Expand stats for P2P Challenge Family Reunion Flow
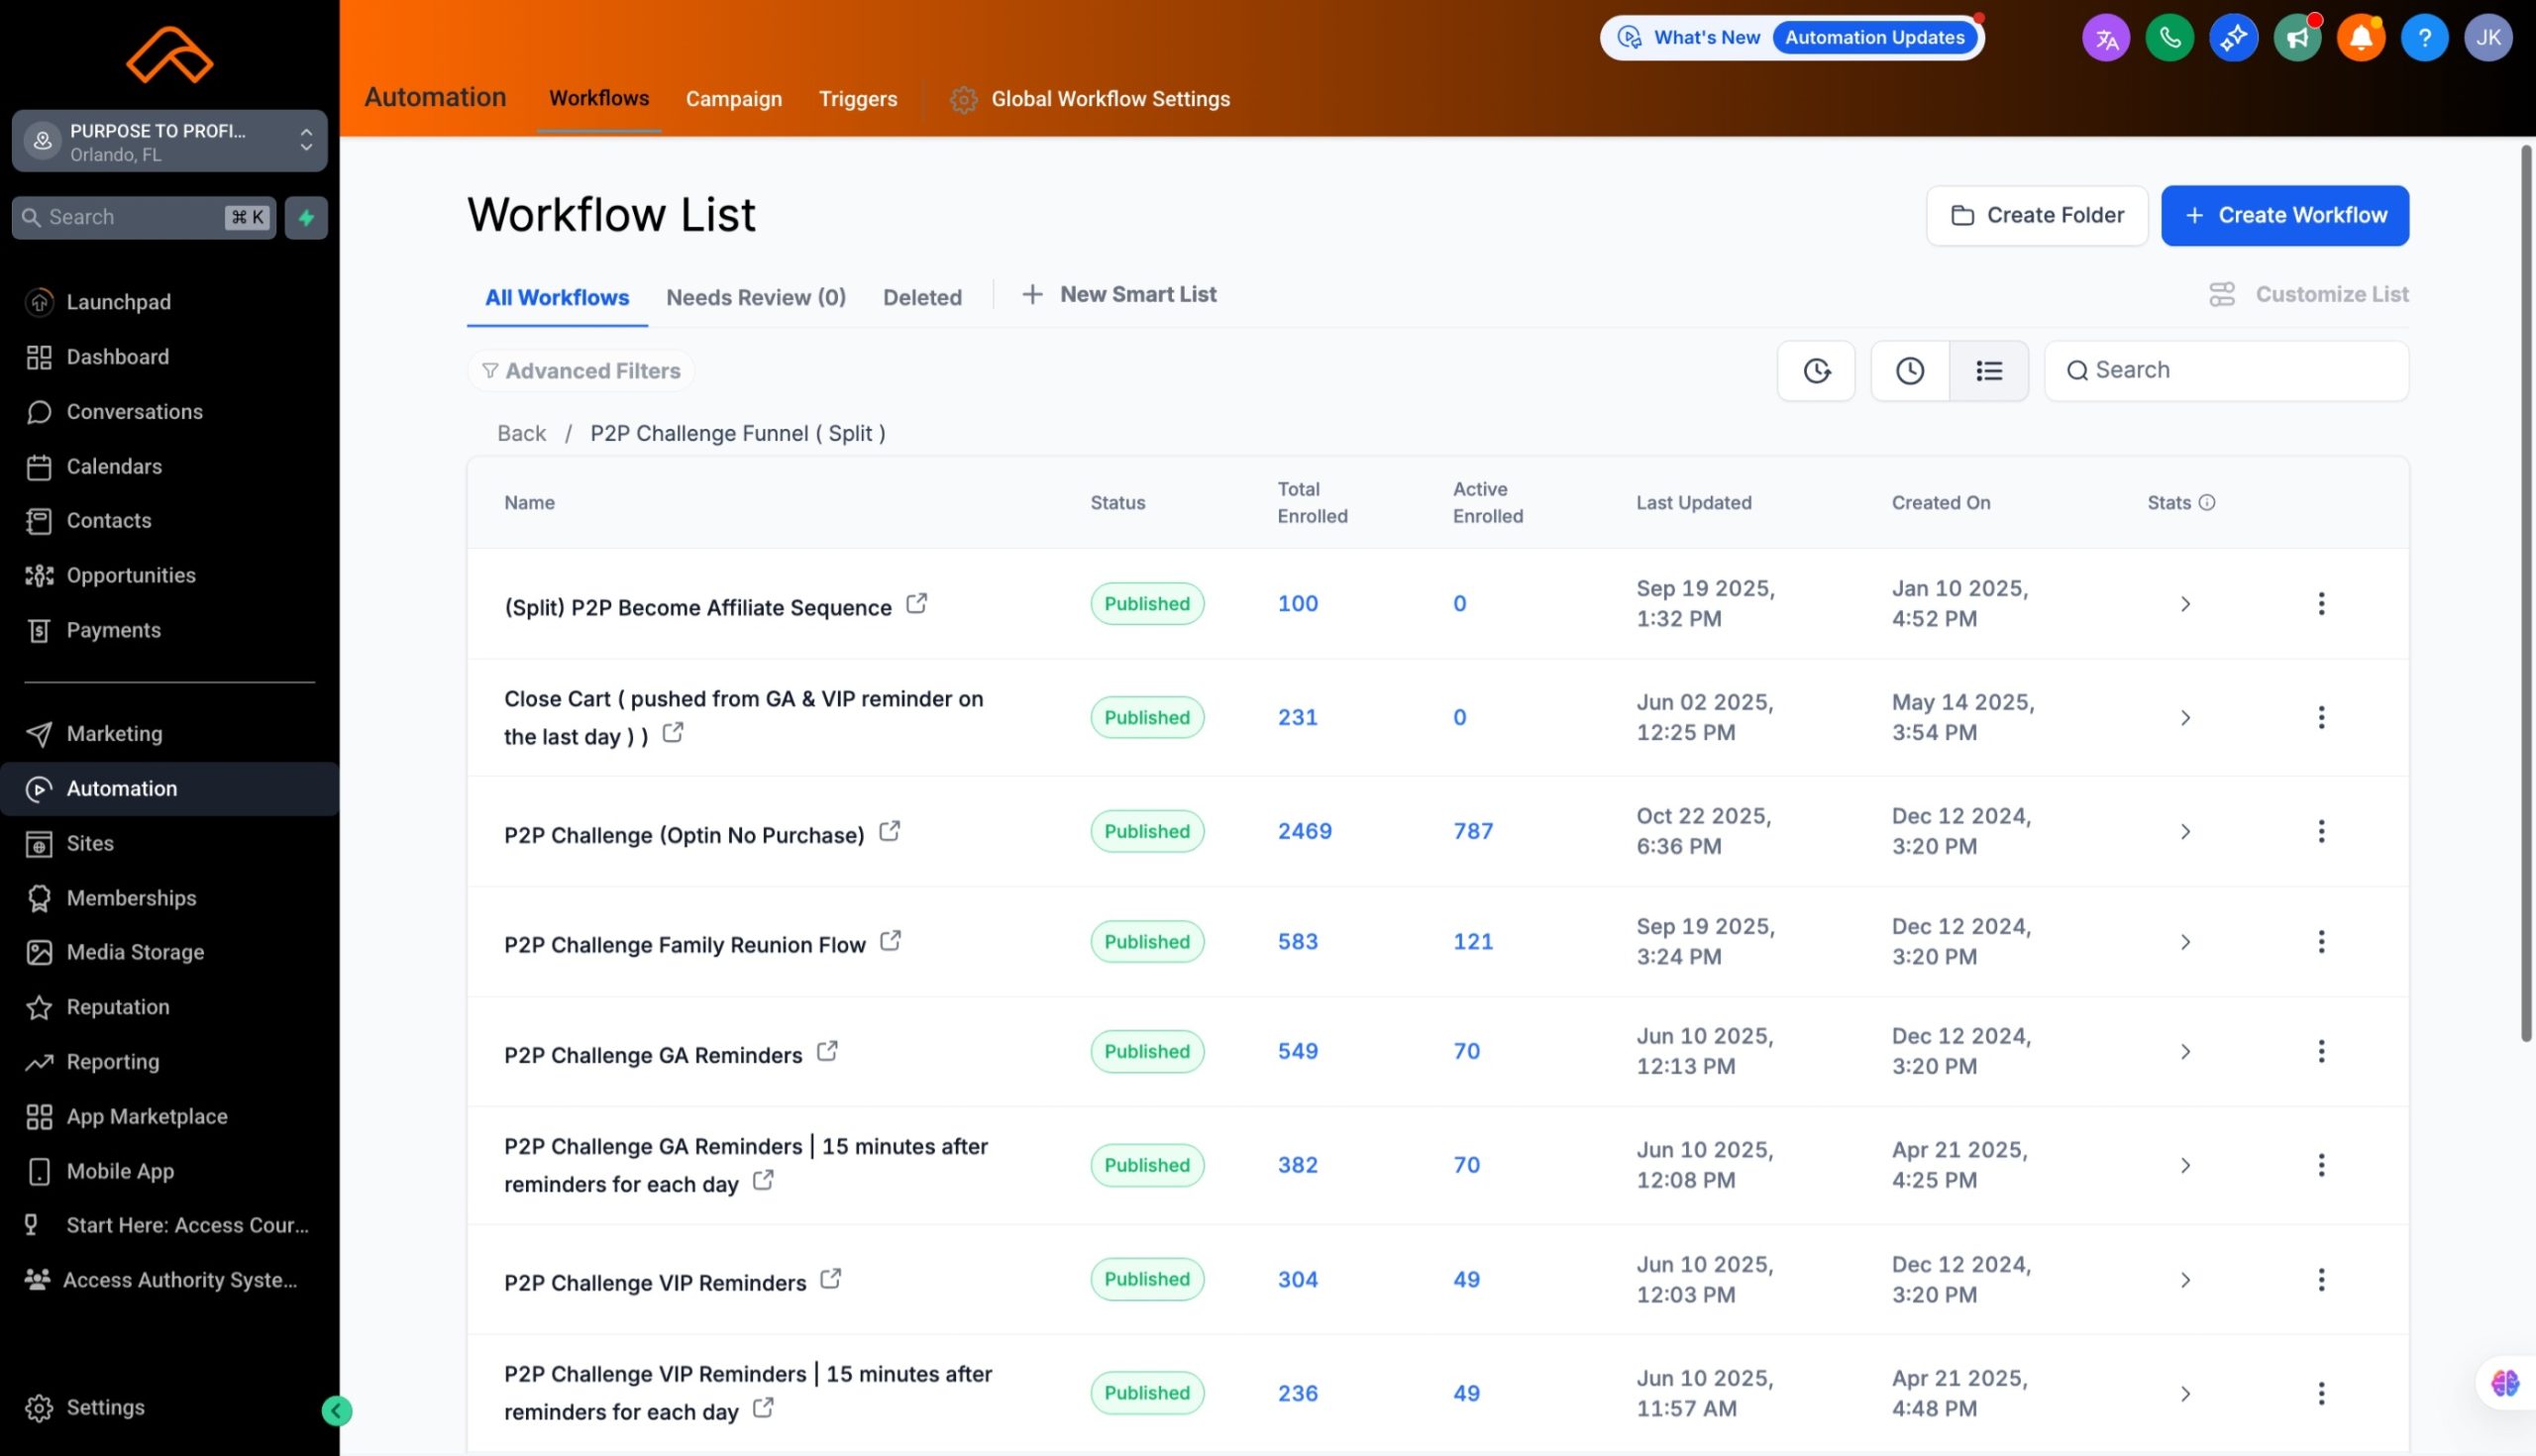2536x1456 pixels. point(2185,942)
